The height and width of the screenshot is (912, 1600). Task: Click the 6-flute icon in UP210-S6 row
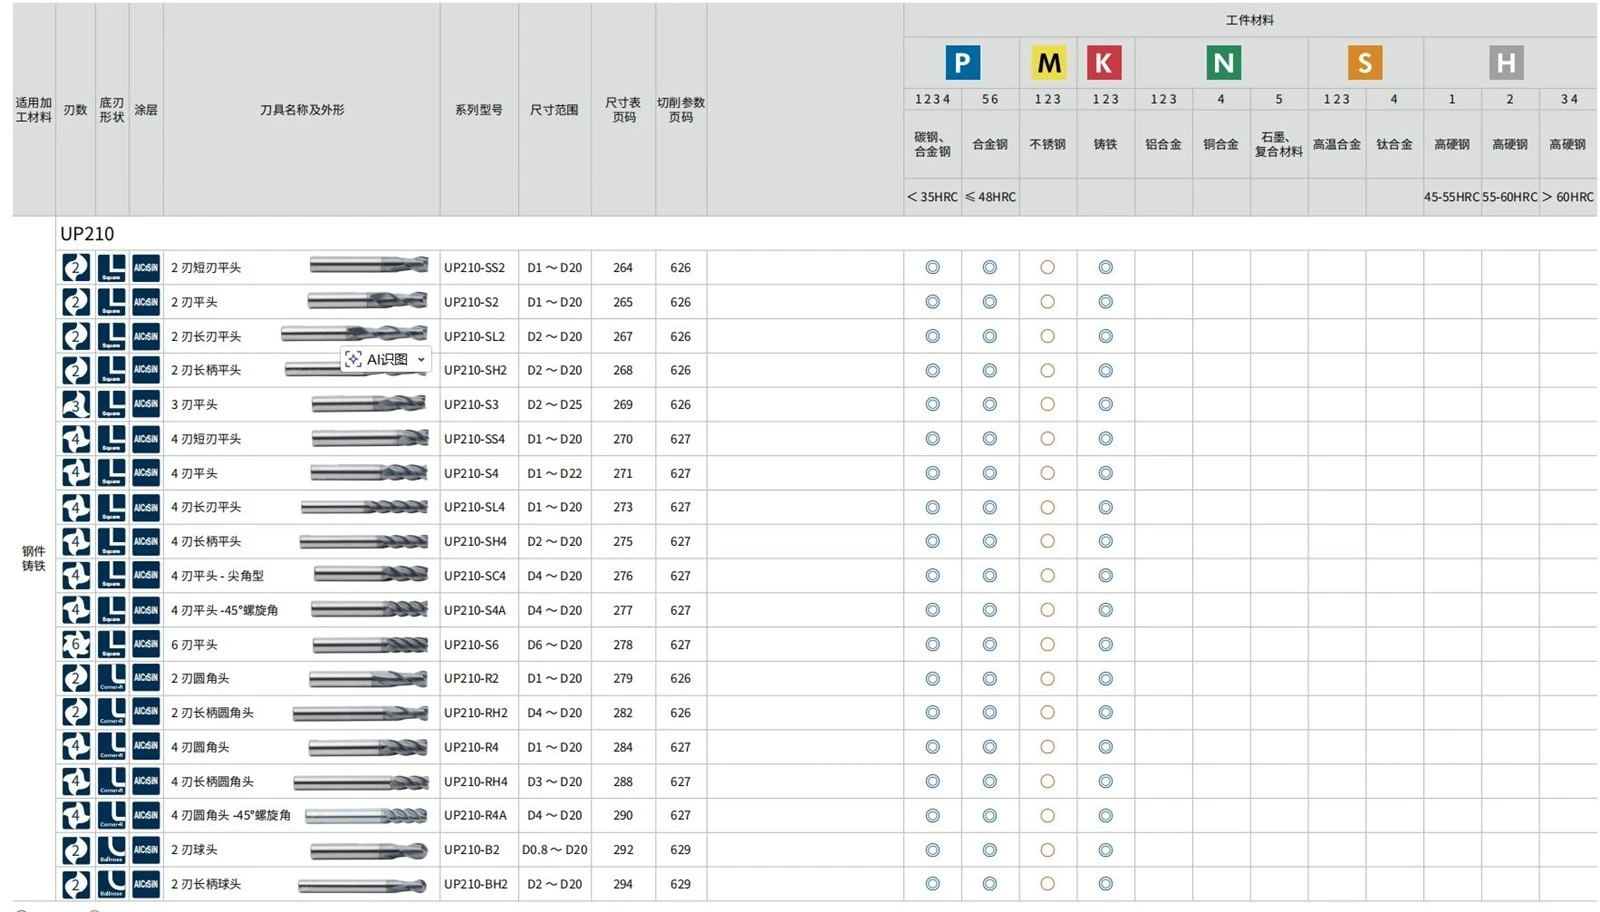[76, 645]
